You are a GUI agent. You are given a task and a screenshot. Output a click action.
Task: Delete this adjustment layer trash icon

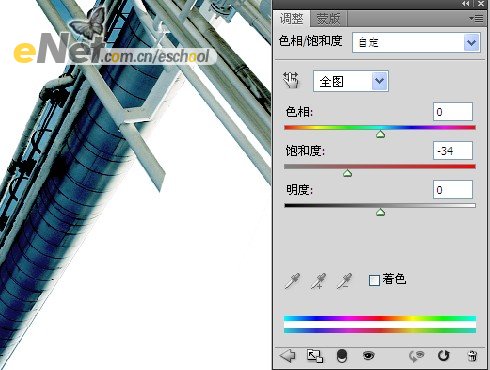point(472,356)
